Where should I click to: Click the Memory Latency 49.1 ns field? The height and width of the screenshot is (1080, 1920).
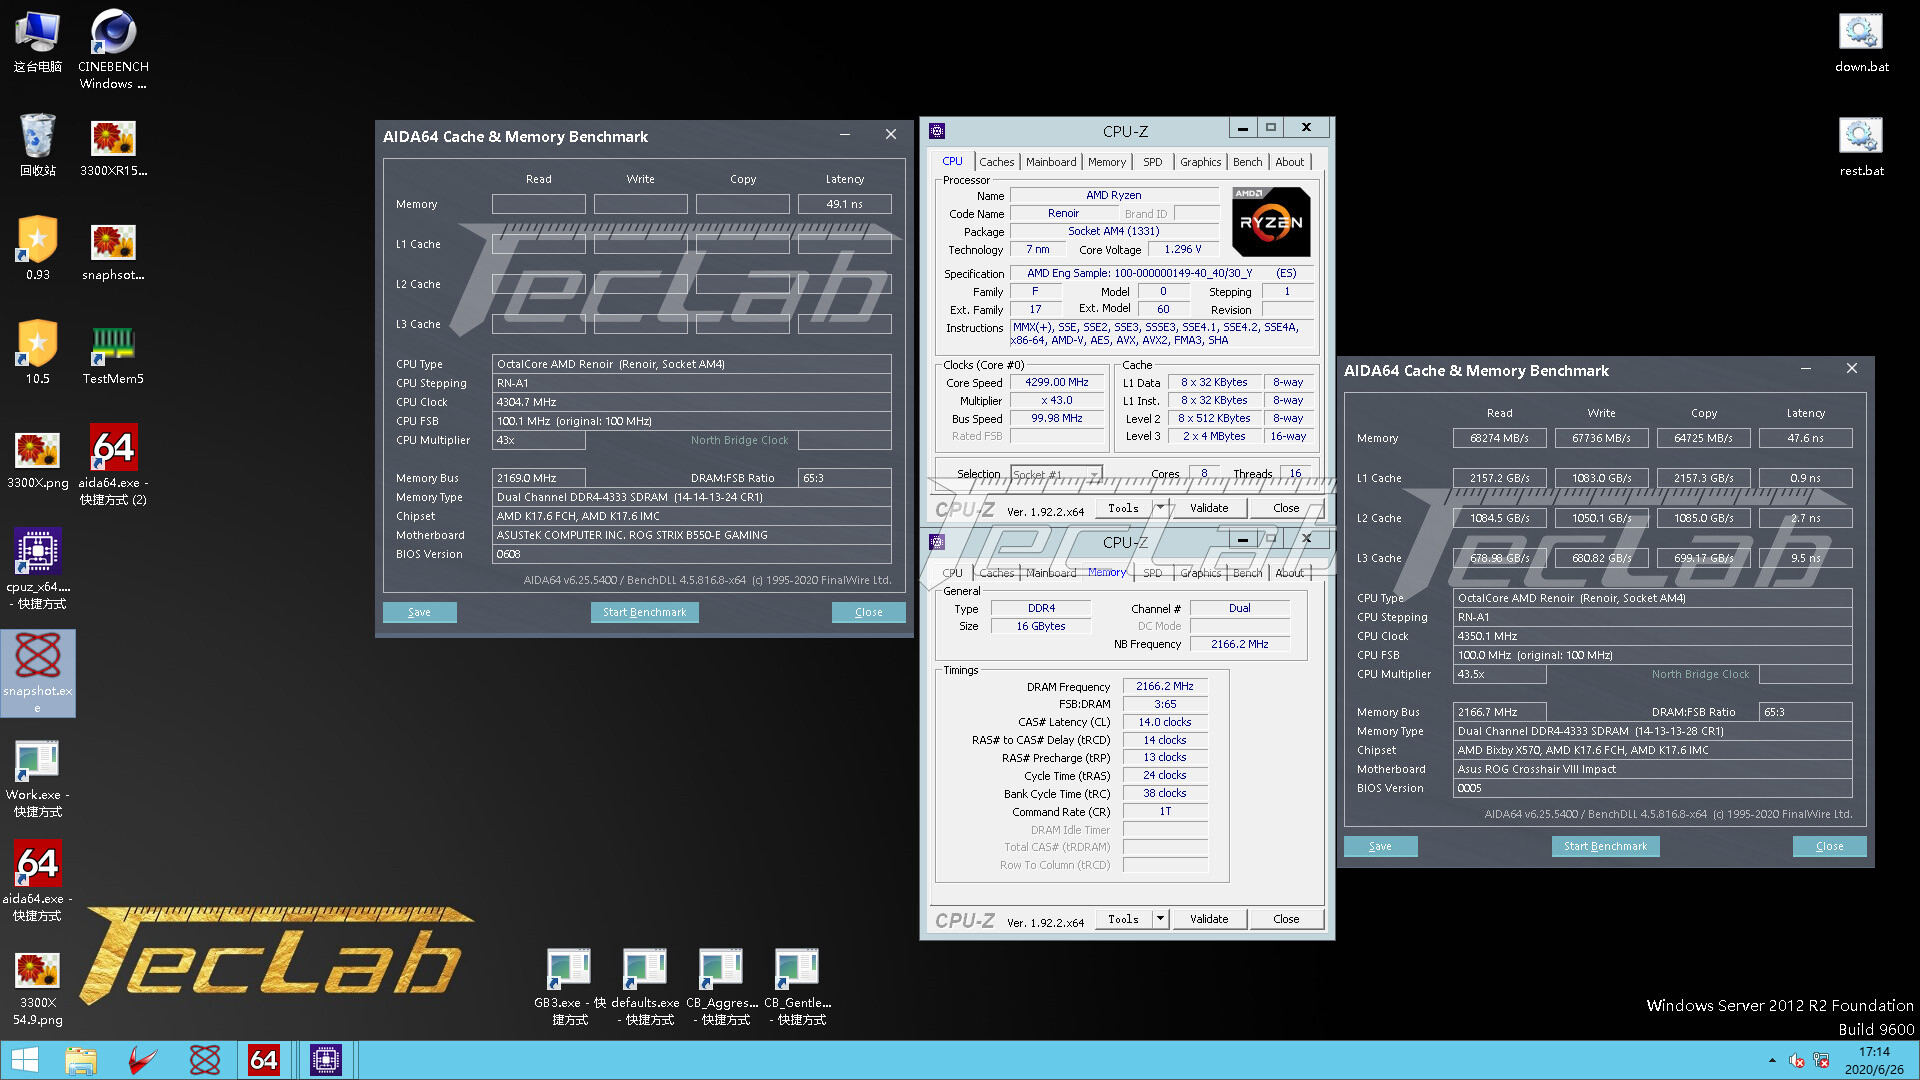click(845, 204)
